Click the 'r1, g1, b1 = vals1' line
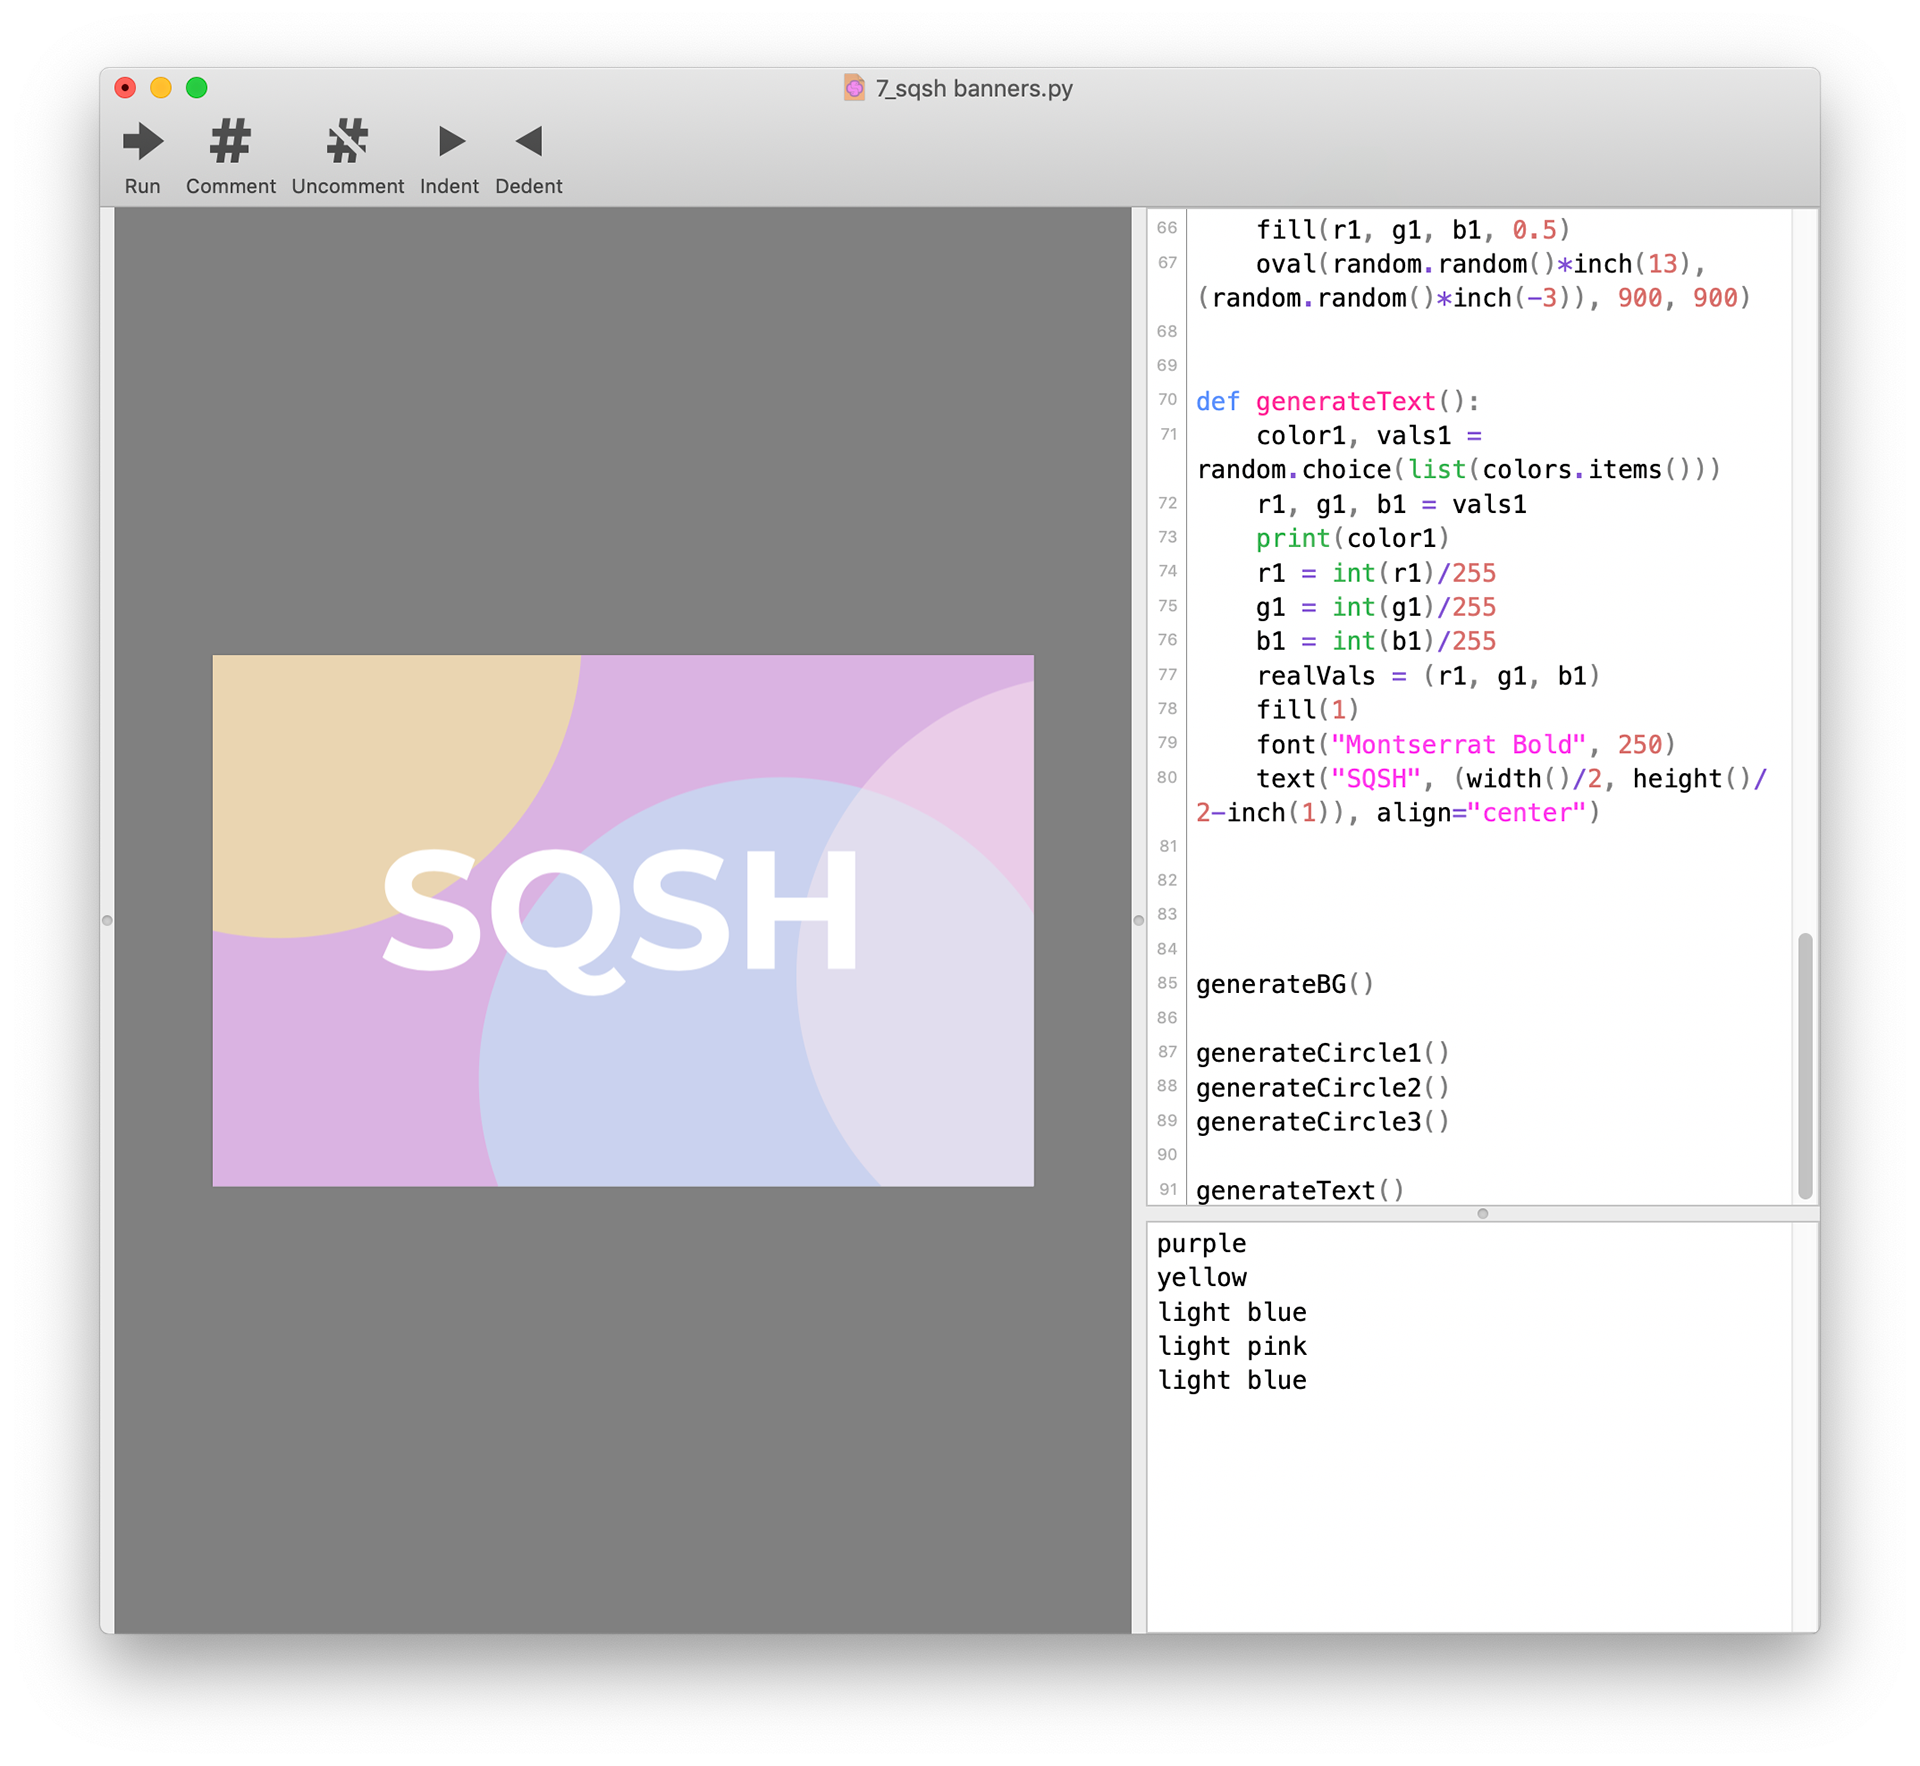The image size is (1920, 1766). point(1391,504)
